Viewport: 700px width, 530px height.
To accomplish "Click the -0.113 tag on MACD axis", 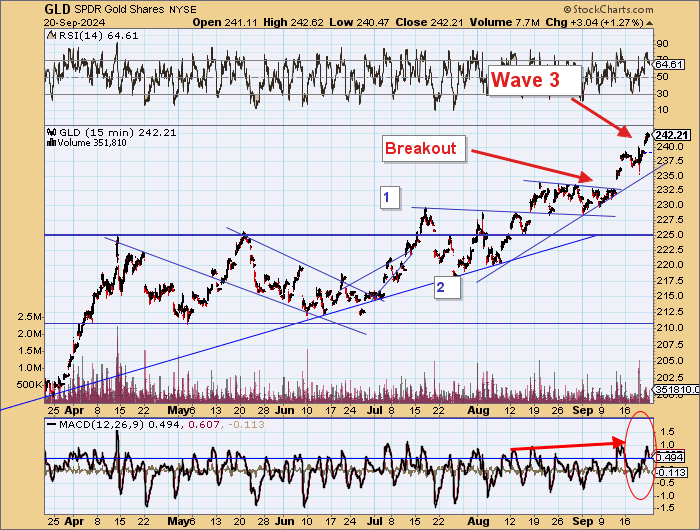I will tap(671, 472).
